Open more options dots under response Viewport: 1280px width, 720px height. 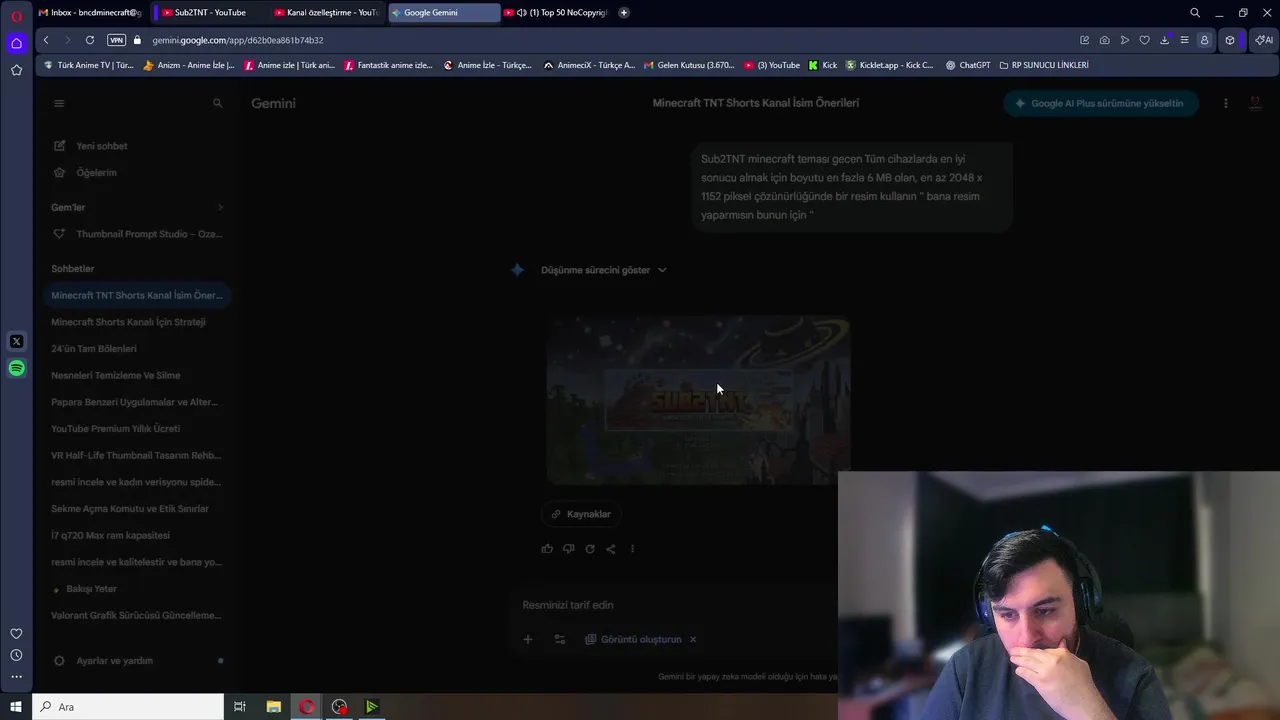coord(632,549)
